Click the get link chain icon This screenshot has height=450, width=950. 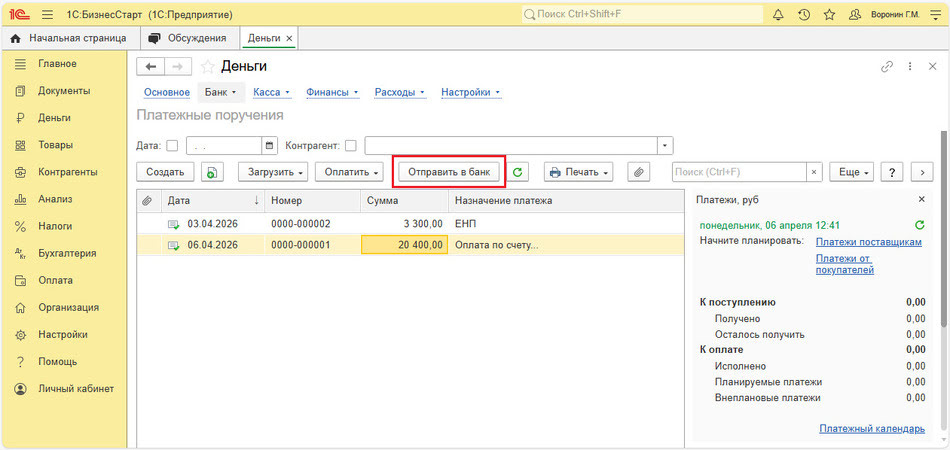(x=887, y=67)
